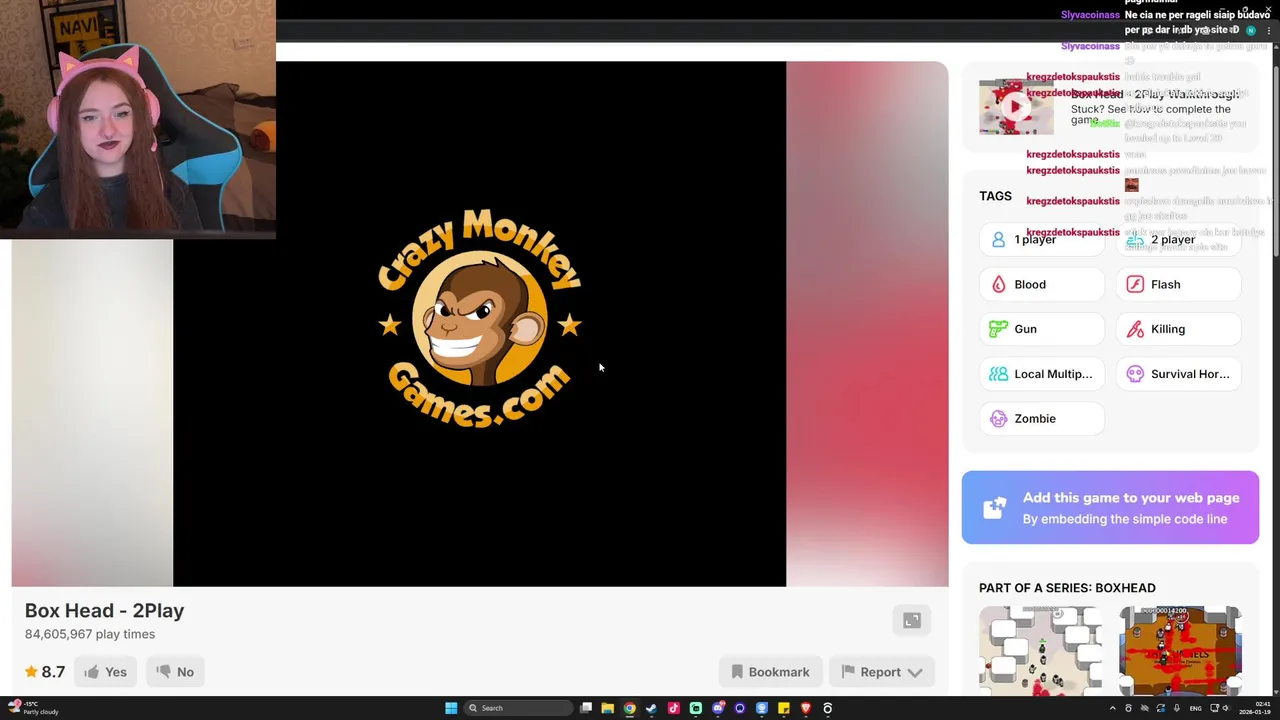
Task: Open TikTok app on taskbar
Action: click(674, 708)
